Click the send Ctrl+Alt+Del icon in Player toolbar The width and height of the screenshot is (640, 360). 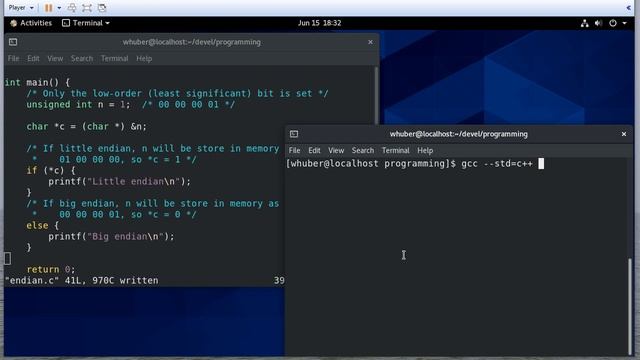click(x=72, y=8)
